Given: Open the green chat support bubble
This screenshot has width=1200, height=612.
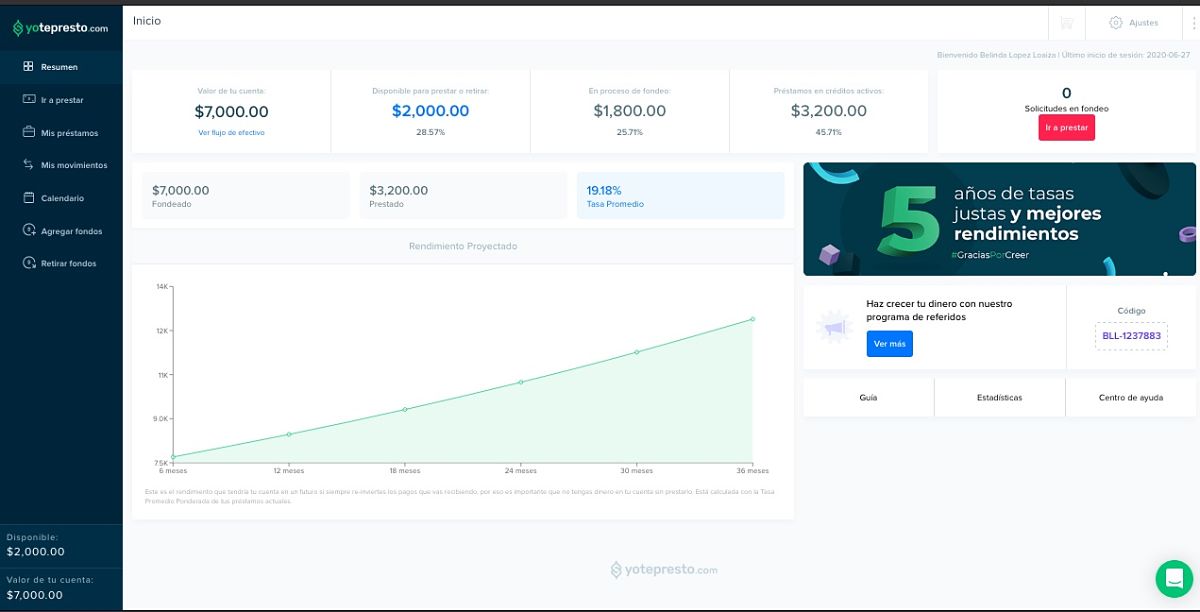Looking at the screenshot, I should coord(1173,577).
